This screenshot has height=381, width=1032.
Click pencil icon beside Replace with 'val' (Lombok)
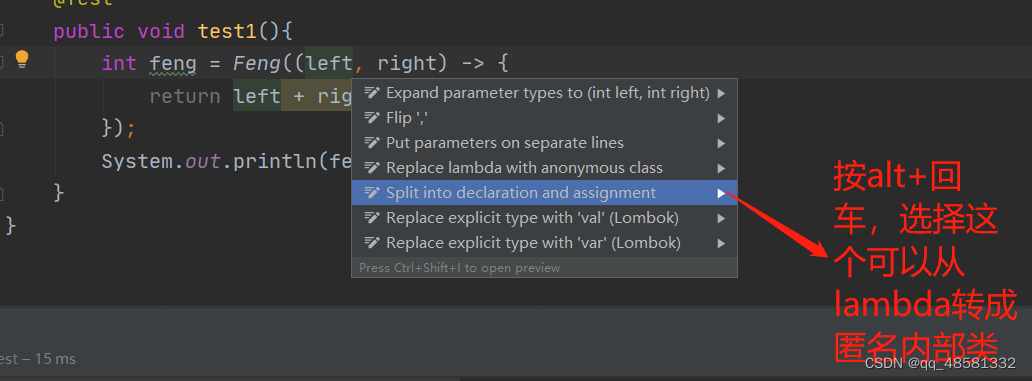(373, 218)
